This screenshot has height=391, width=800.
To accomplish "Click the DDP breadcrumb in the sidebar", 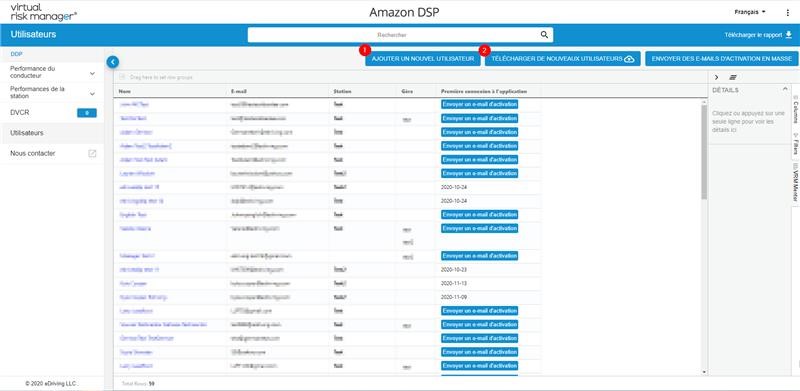I will [x=16, y=54].
